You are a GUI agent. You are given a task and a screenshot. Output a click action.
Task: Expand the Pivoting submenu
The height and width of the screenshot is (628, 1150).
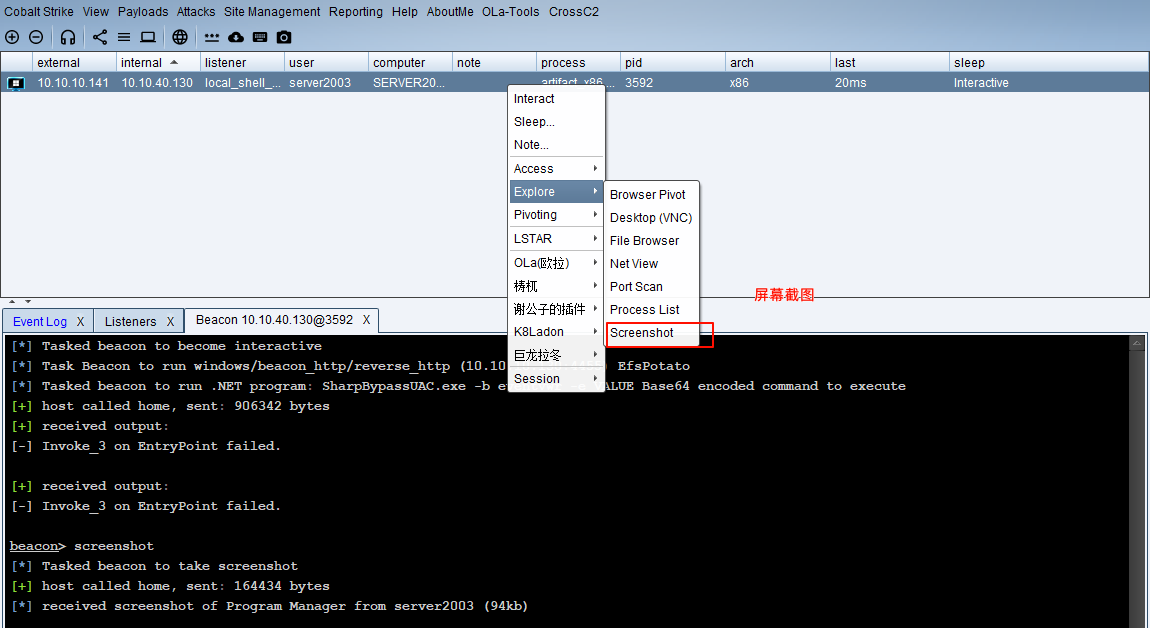(x=556, y=215)
